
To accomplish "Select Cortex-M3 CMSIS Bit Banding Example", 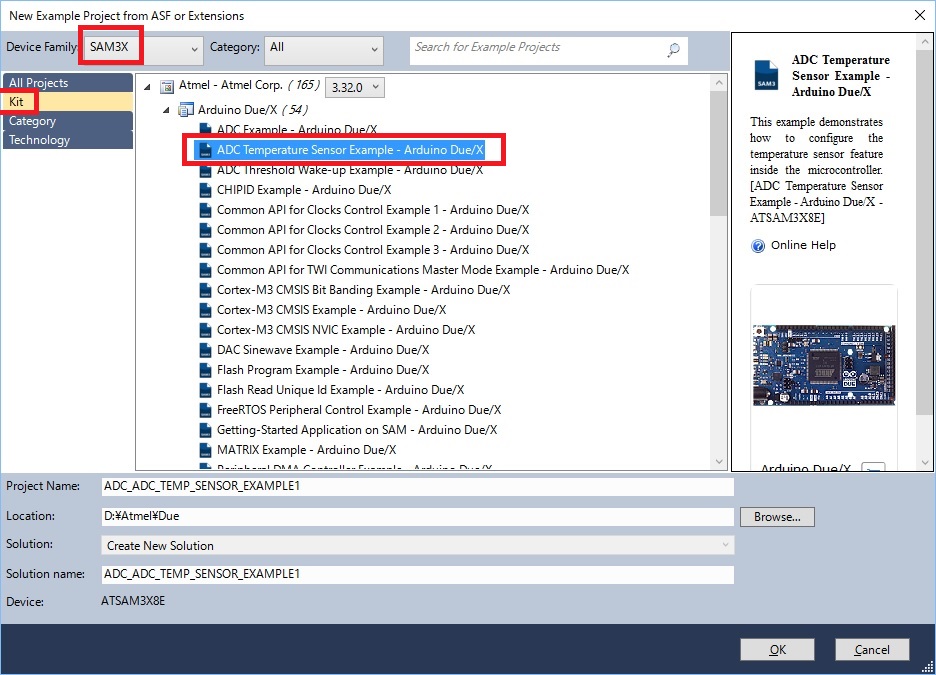I will pyautogui.click(x=363, y=291).
